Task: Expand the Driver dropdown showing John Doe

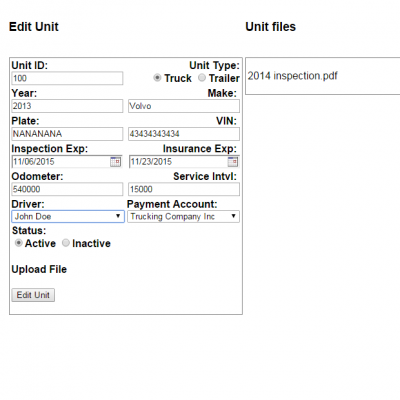Action: tap(68, 216)
